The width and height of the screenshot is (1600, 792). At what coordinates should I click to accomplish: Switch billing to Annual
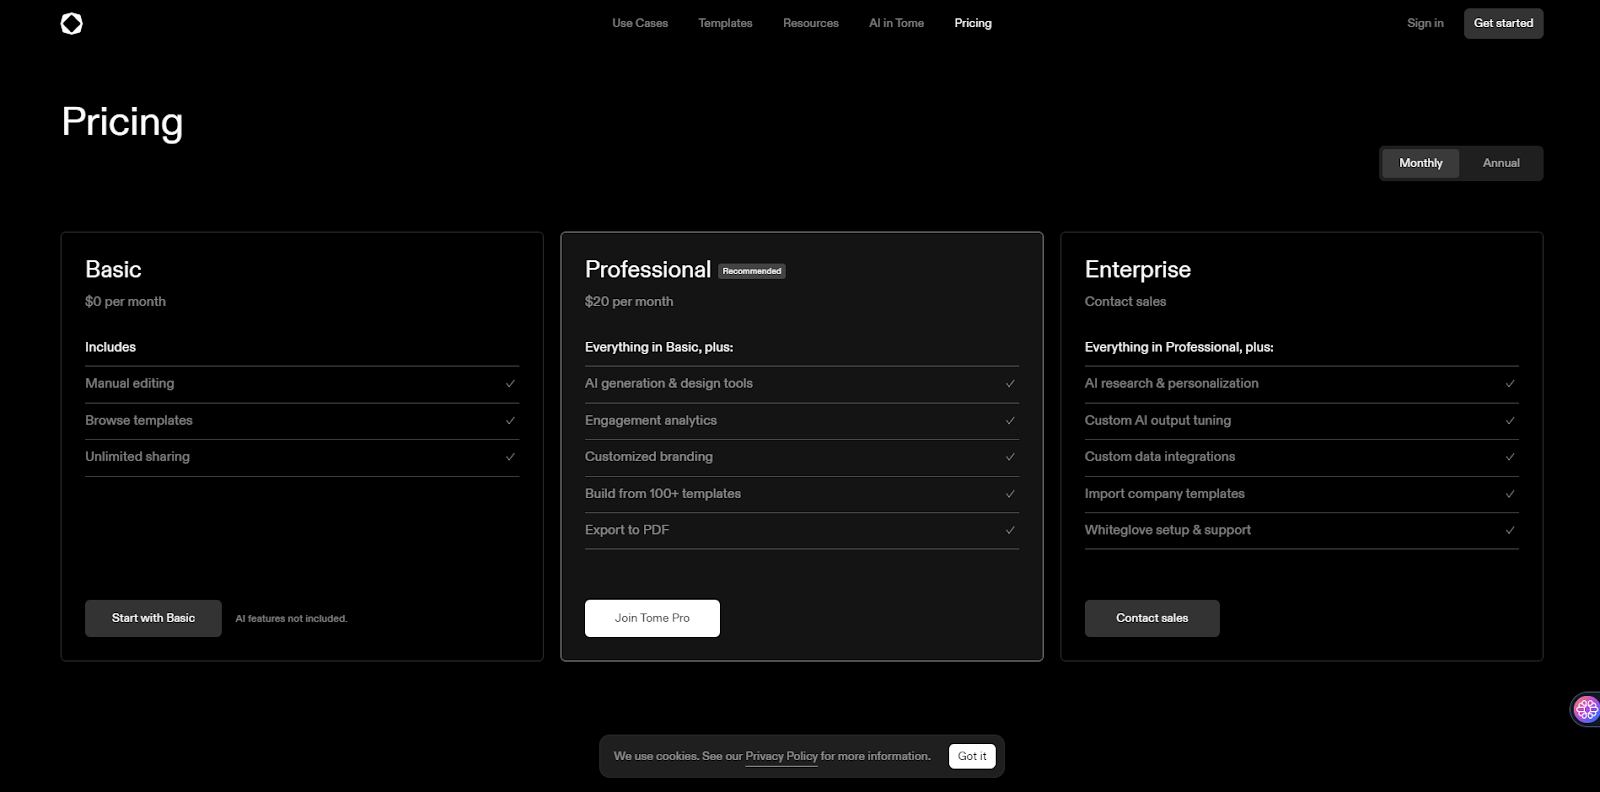click(x=1501, y=163)
